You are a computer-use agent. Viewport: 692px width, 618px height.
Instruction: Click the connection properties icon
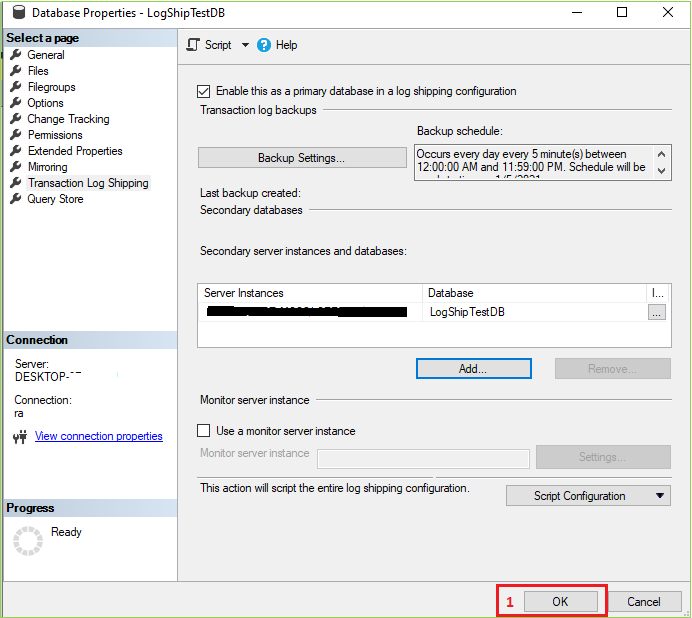click(19, 437)
